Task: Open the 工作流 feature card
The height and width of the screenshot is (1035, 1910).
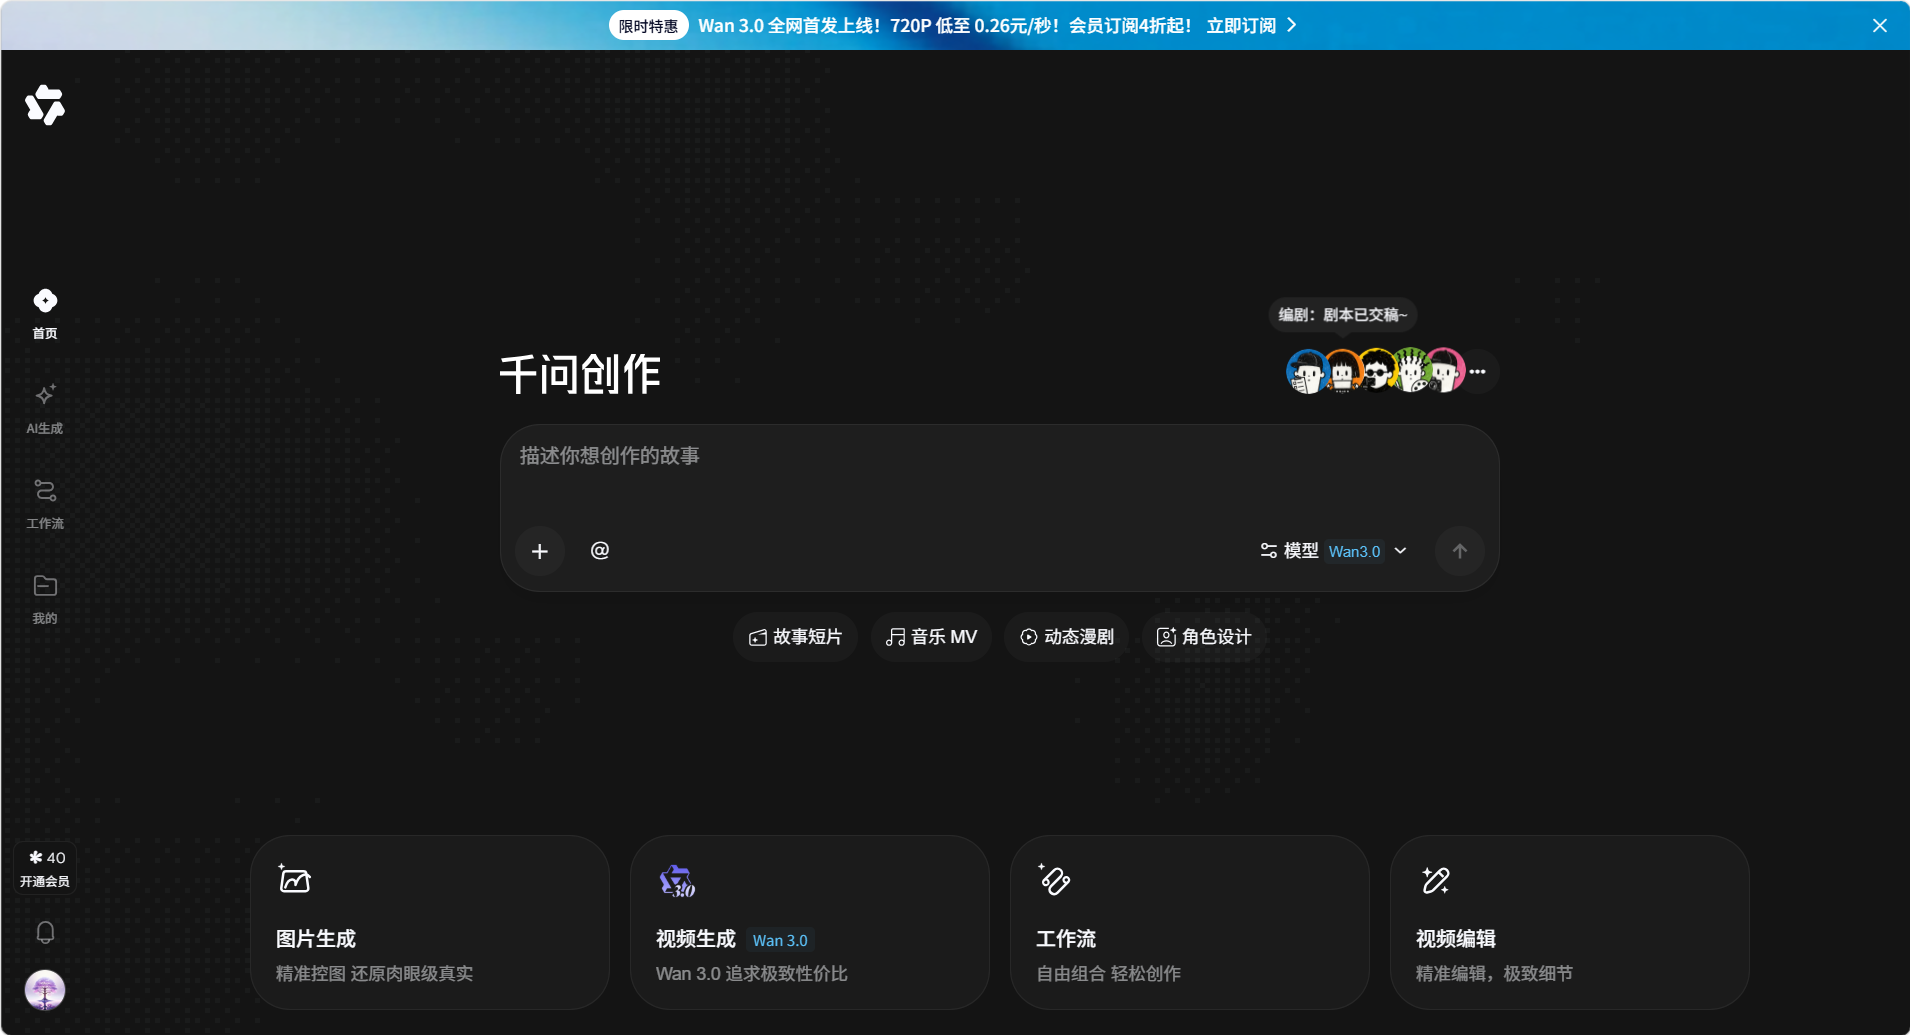Action: tap(1190, 922)
